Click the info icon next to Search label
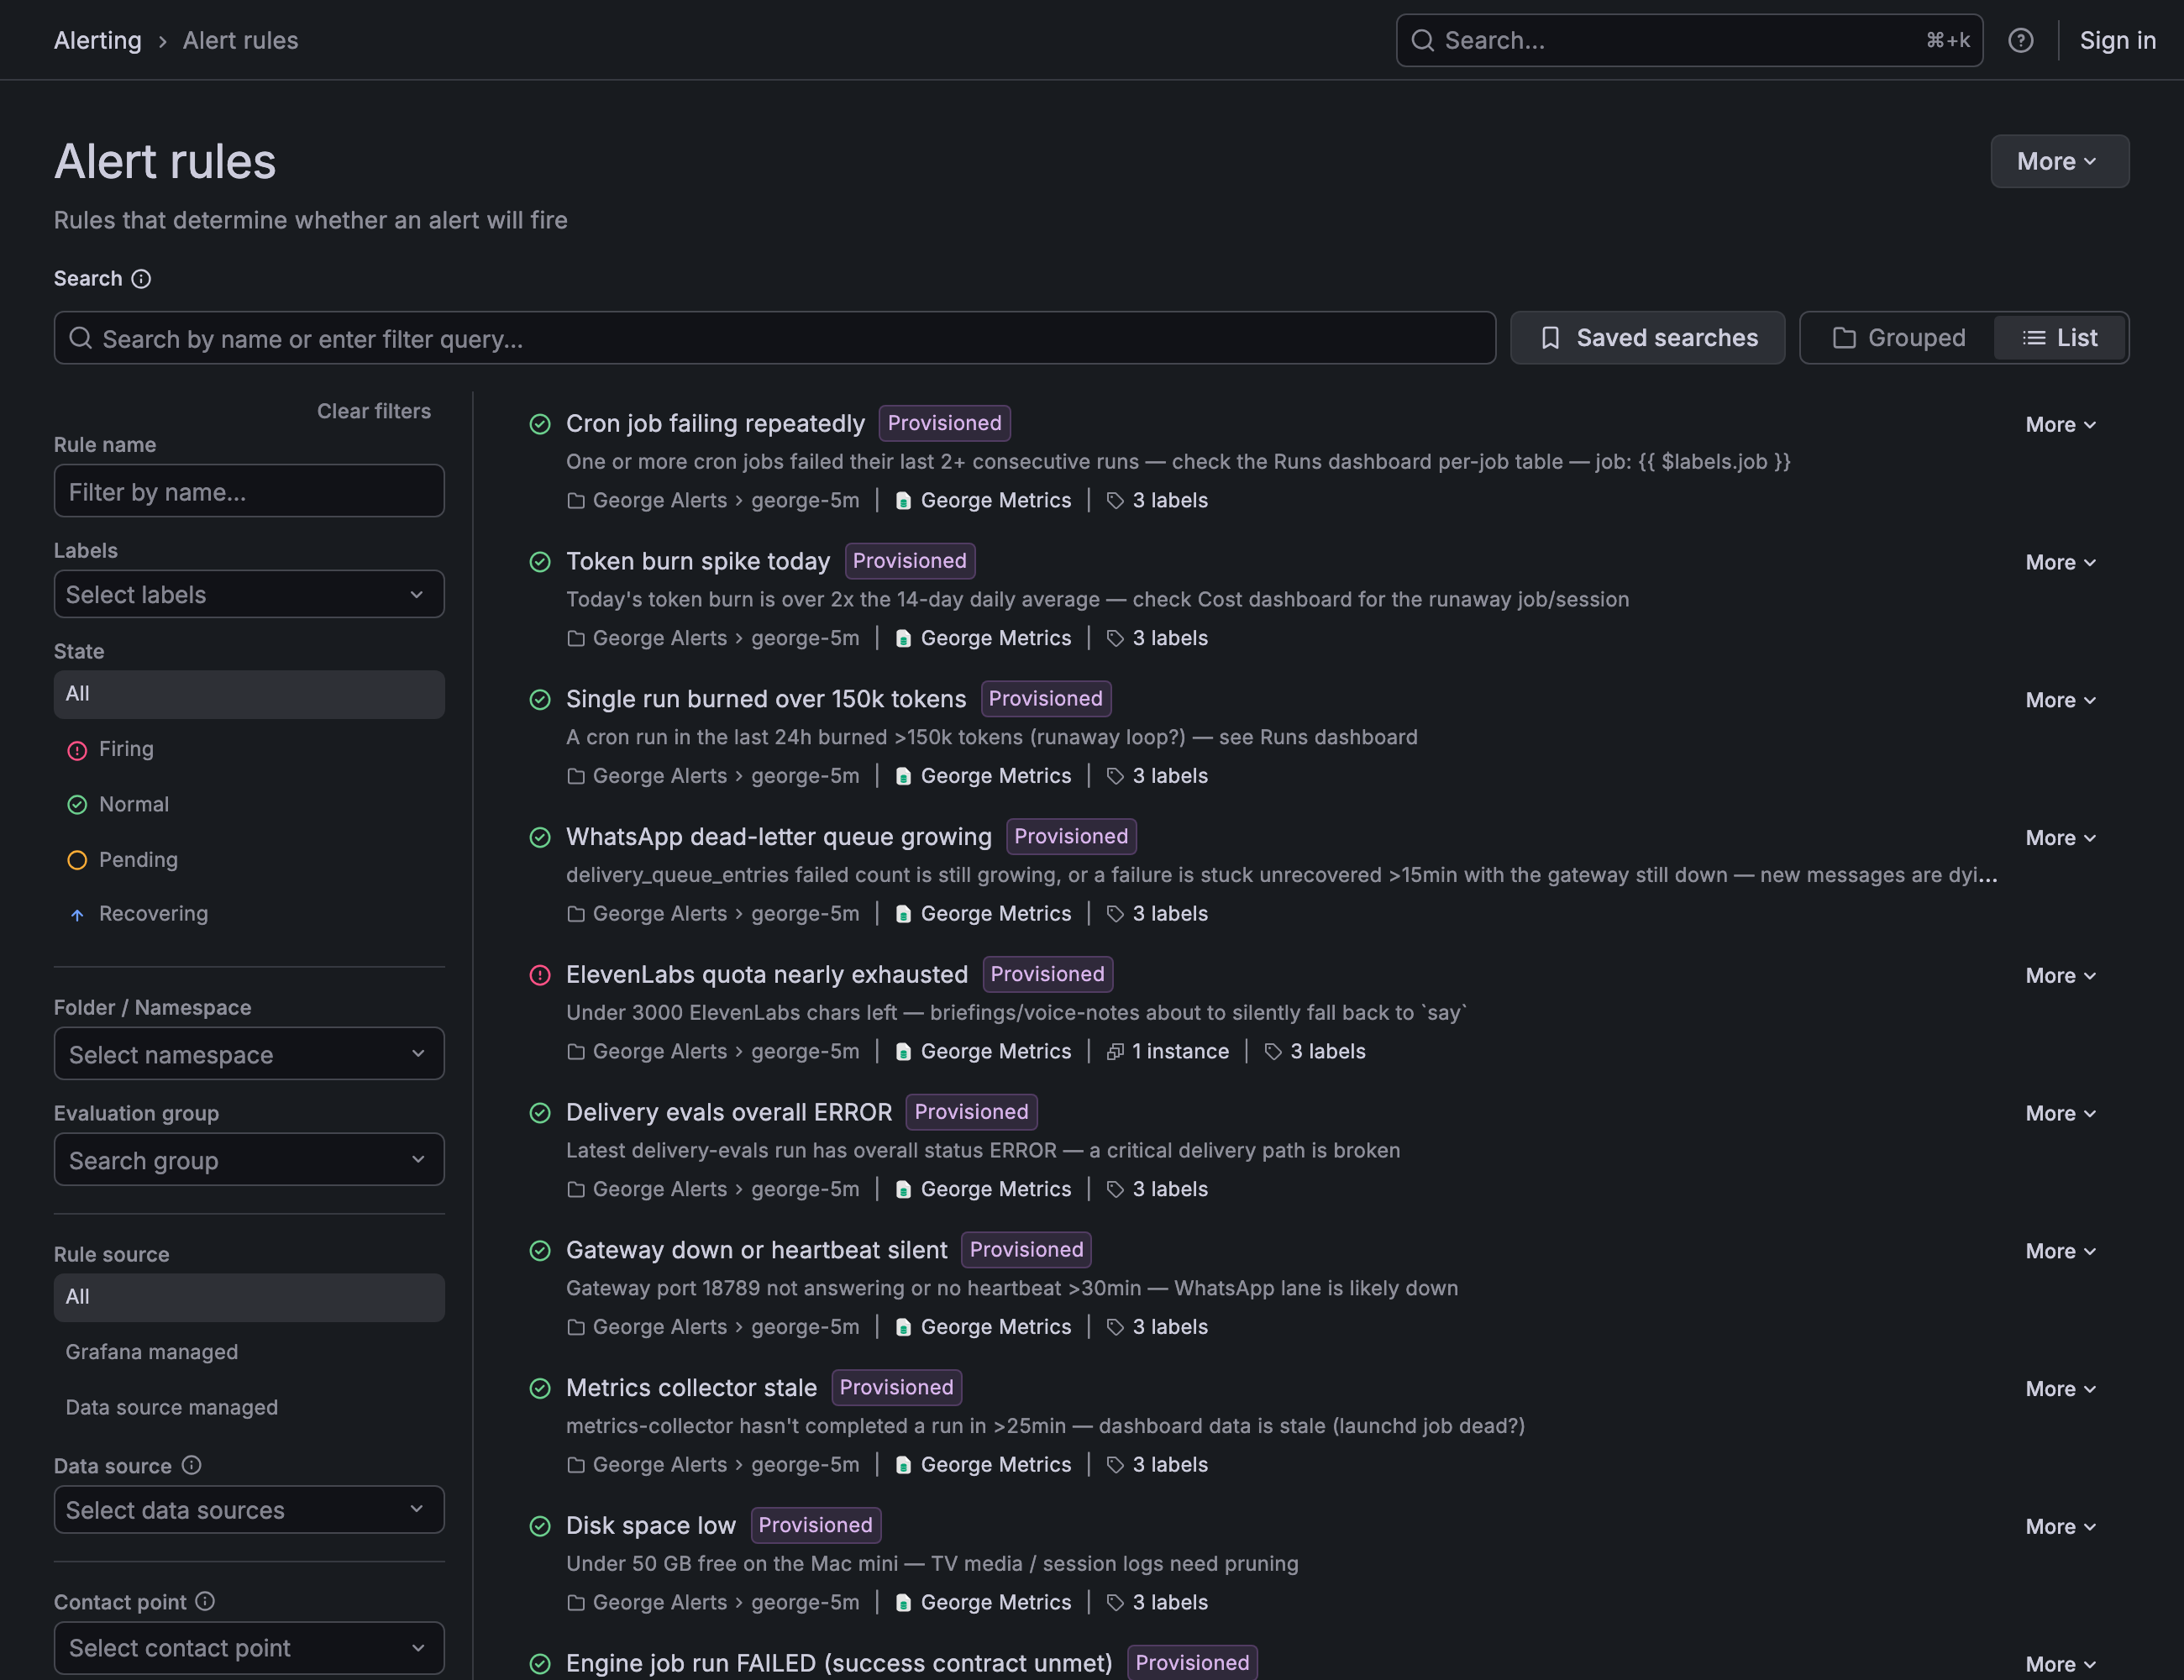2184x1680 pixels. (141, 279)
